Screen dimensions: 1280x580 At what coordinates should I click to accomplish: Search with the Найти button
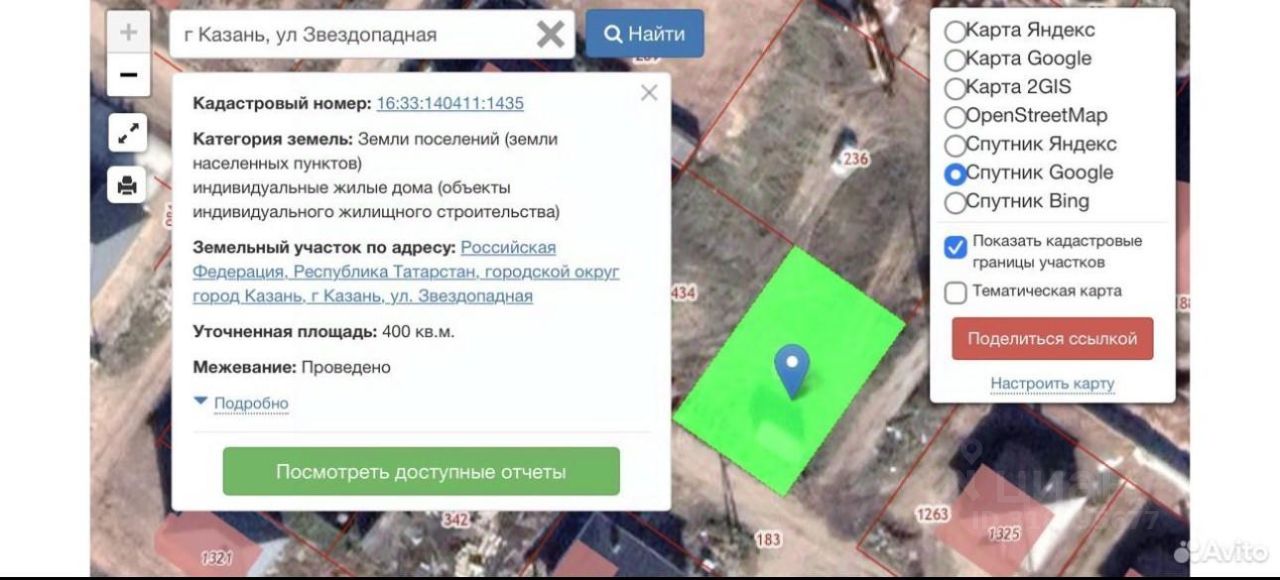point(645,34)
